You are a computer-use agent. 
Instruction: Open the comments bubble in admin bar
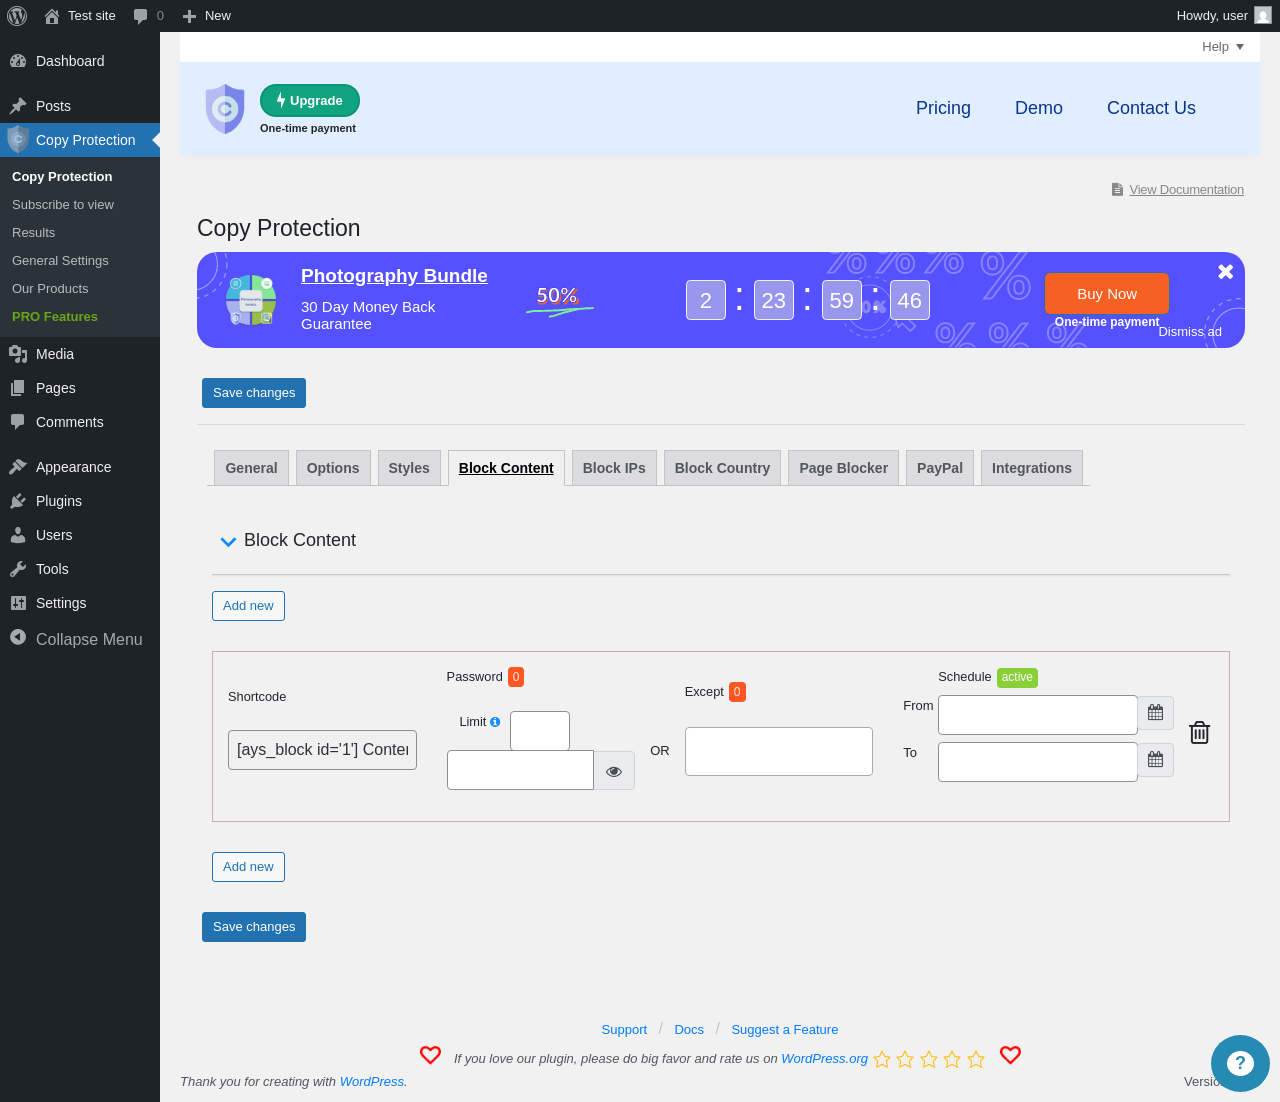(x=148, y=16)
